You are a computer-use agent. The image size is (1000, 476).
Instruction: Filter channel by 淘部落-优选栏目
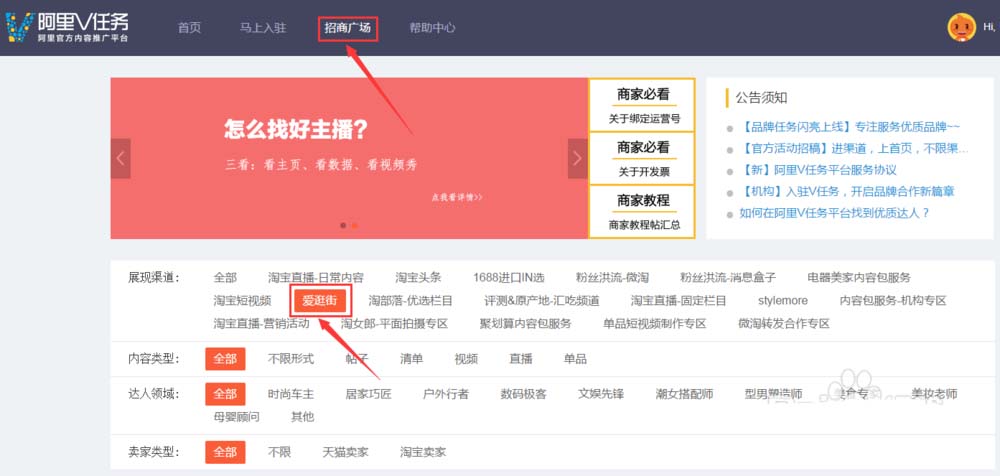(411, 301)
